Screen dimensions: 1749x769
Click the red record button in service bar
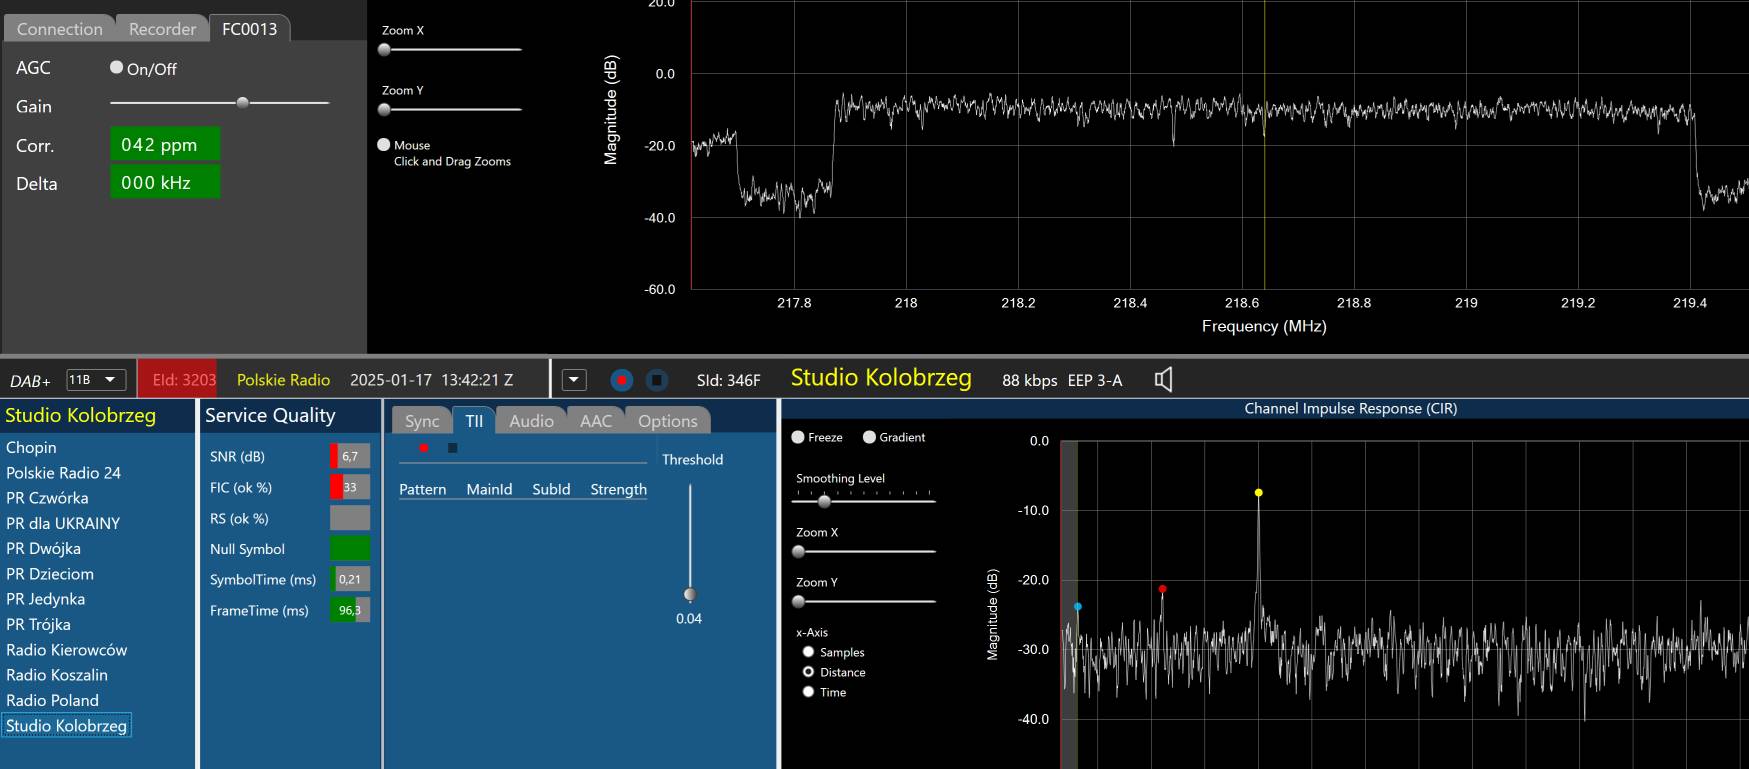(x=621, y=380)
